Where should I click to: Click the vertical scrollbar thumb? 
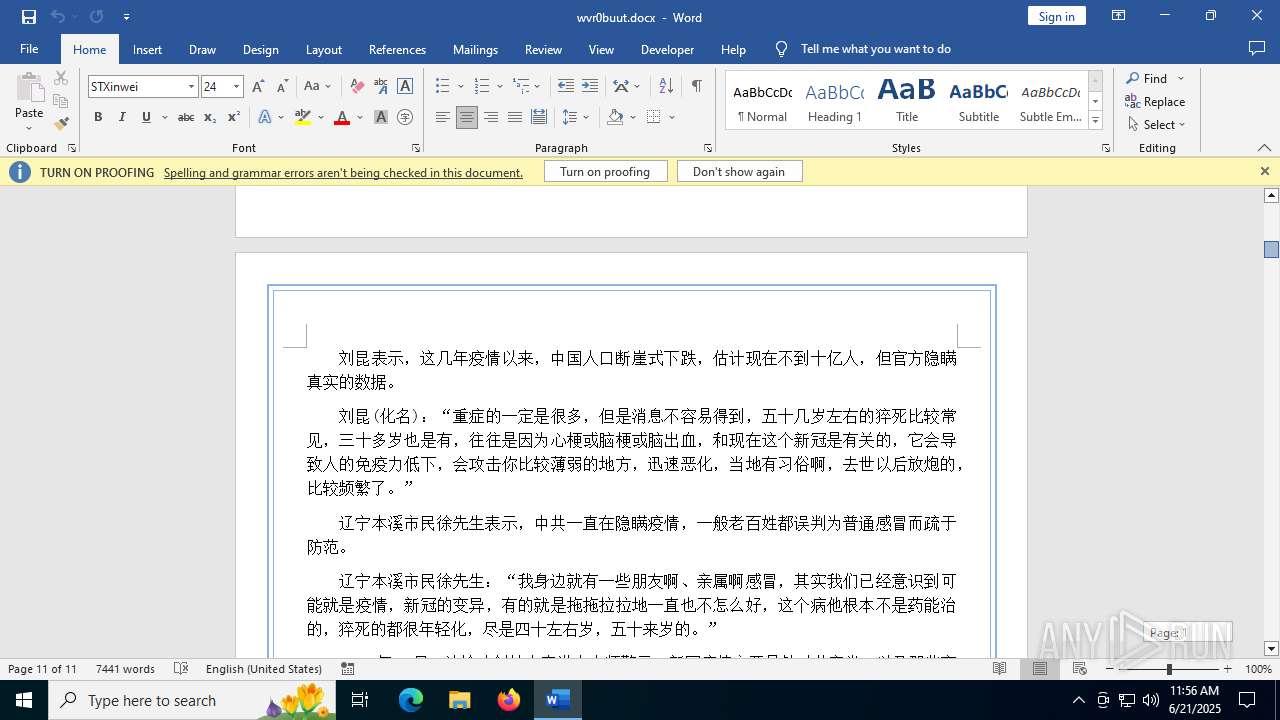pos(1271,249)
